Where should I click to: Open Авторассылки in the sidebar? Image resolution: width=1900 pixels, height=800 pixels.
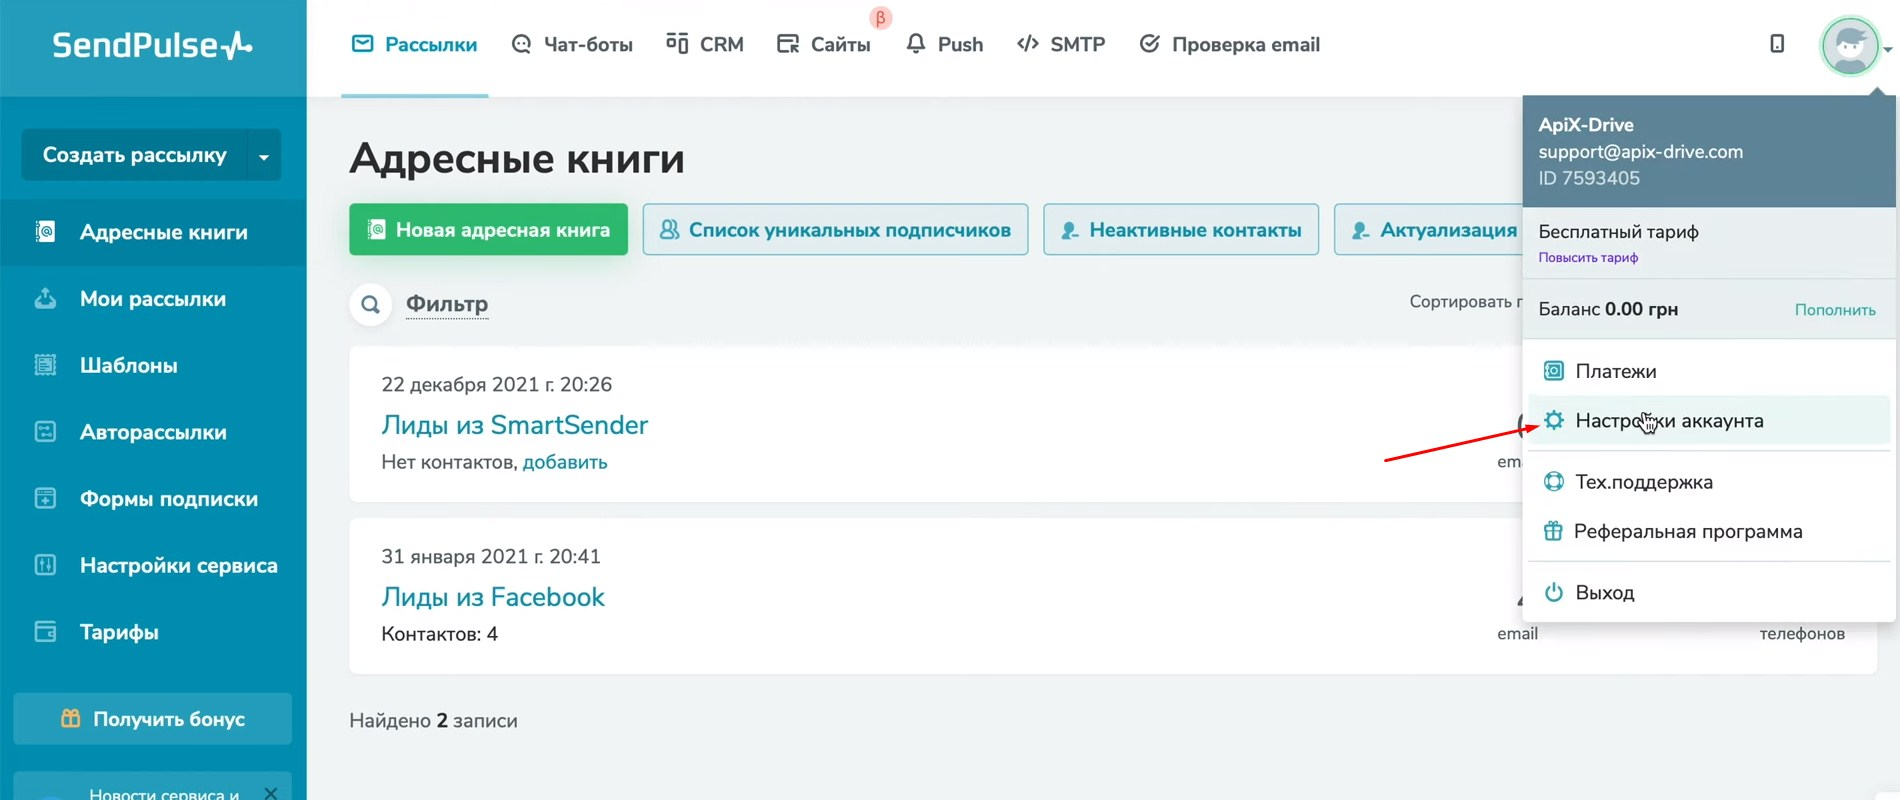(x=152, y=432)
